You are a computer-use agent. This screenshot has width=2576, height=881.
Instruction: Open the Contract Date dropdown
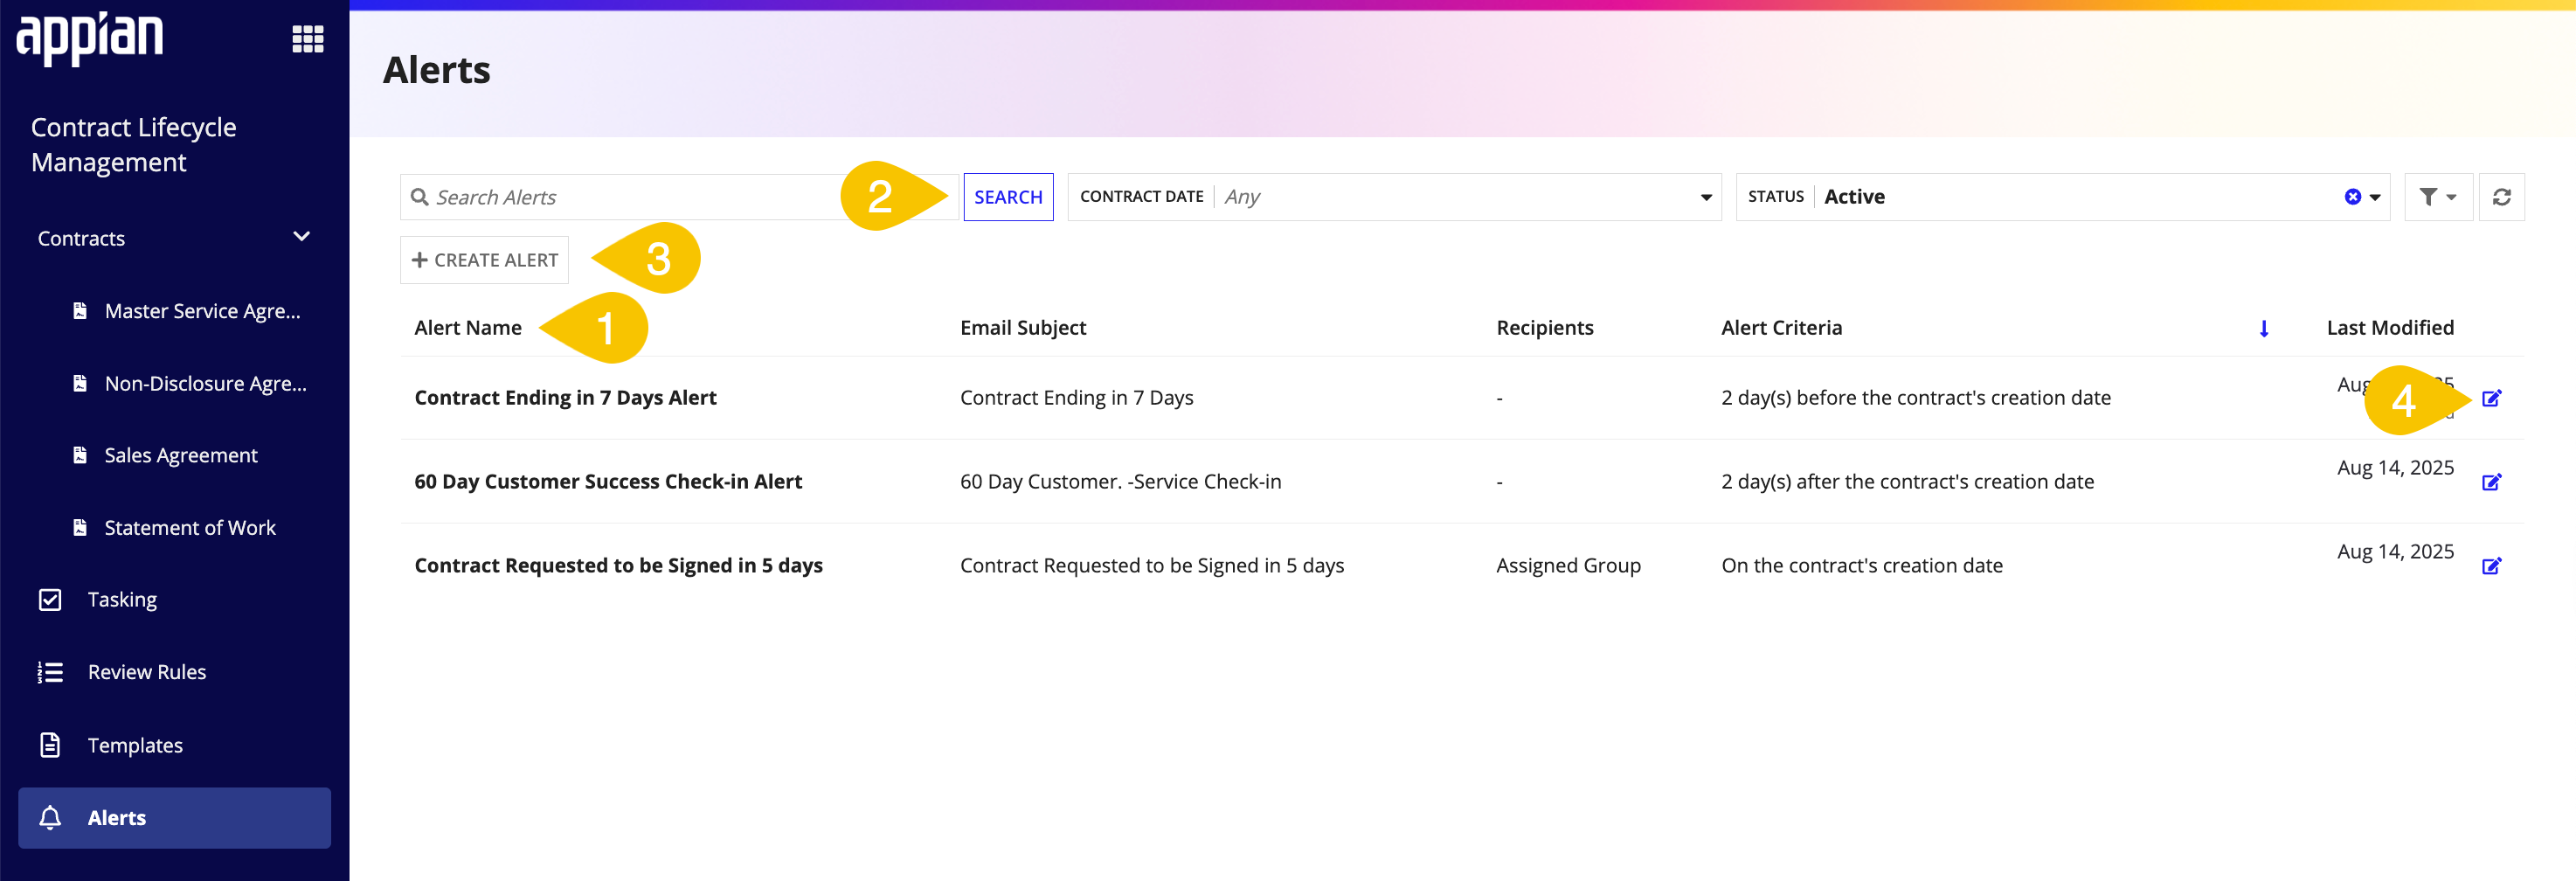(x=1394, y=197)
